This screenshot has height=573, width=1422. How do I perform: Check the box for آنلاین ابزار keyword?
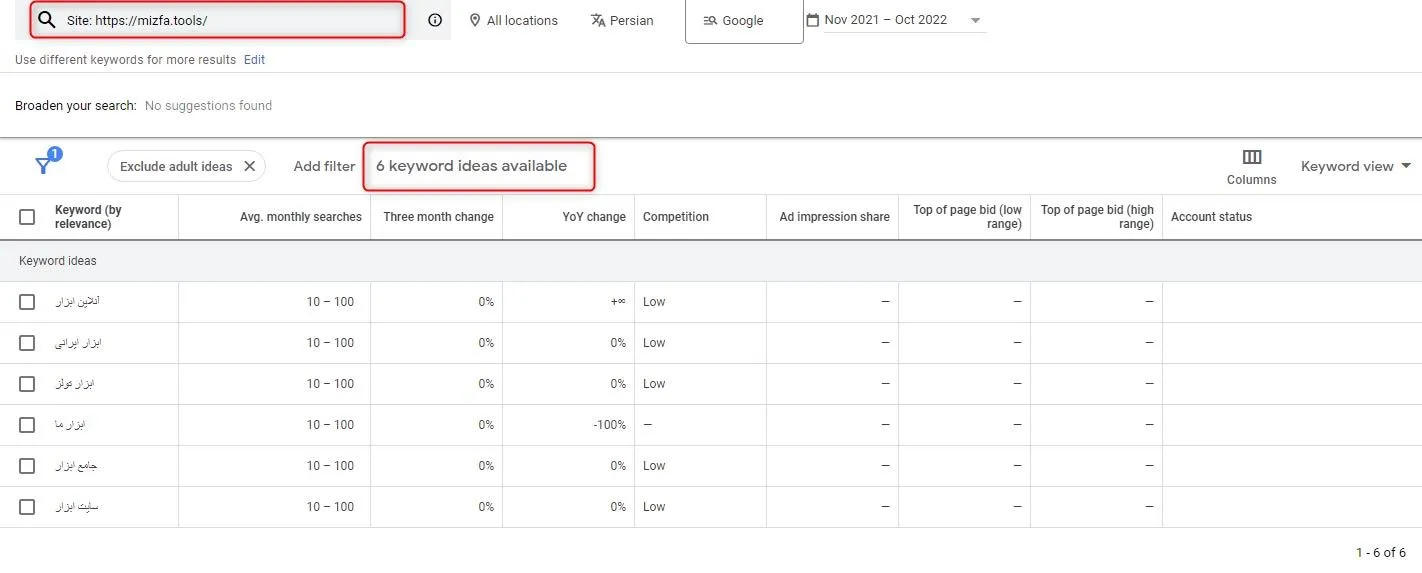coord(27,302)
